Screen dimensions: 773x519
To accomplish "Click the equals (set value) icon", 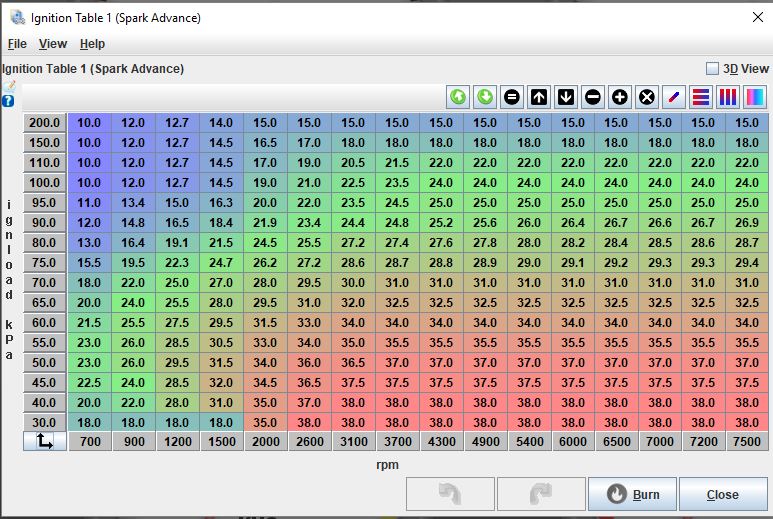I will [x=512, y=97].
